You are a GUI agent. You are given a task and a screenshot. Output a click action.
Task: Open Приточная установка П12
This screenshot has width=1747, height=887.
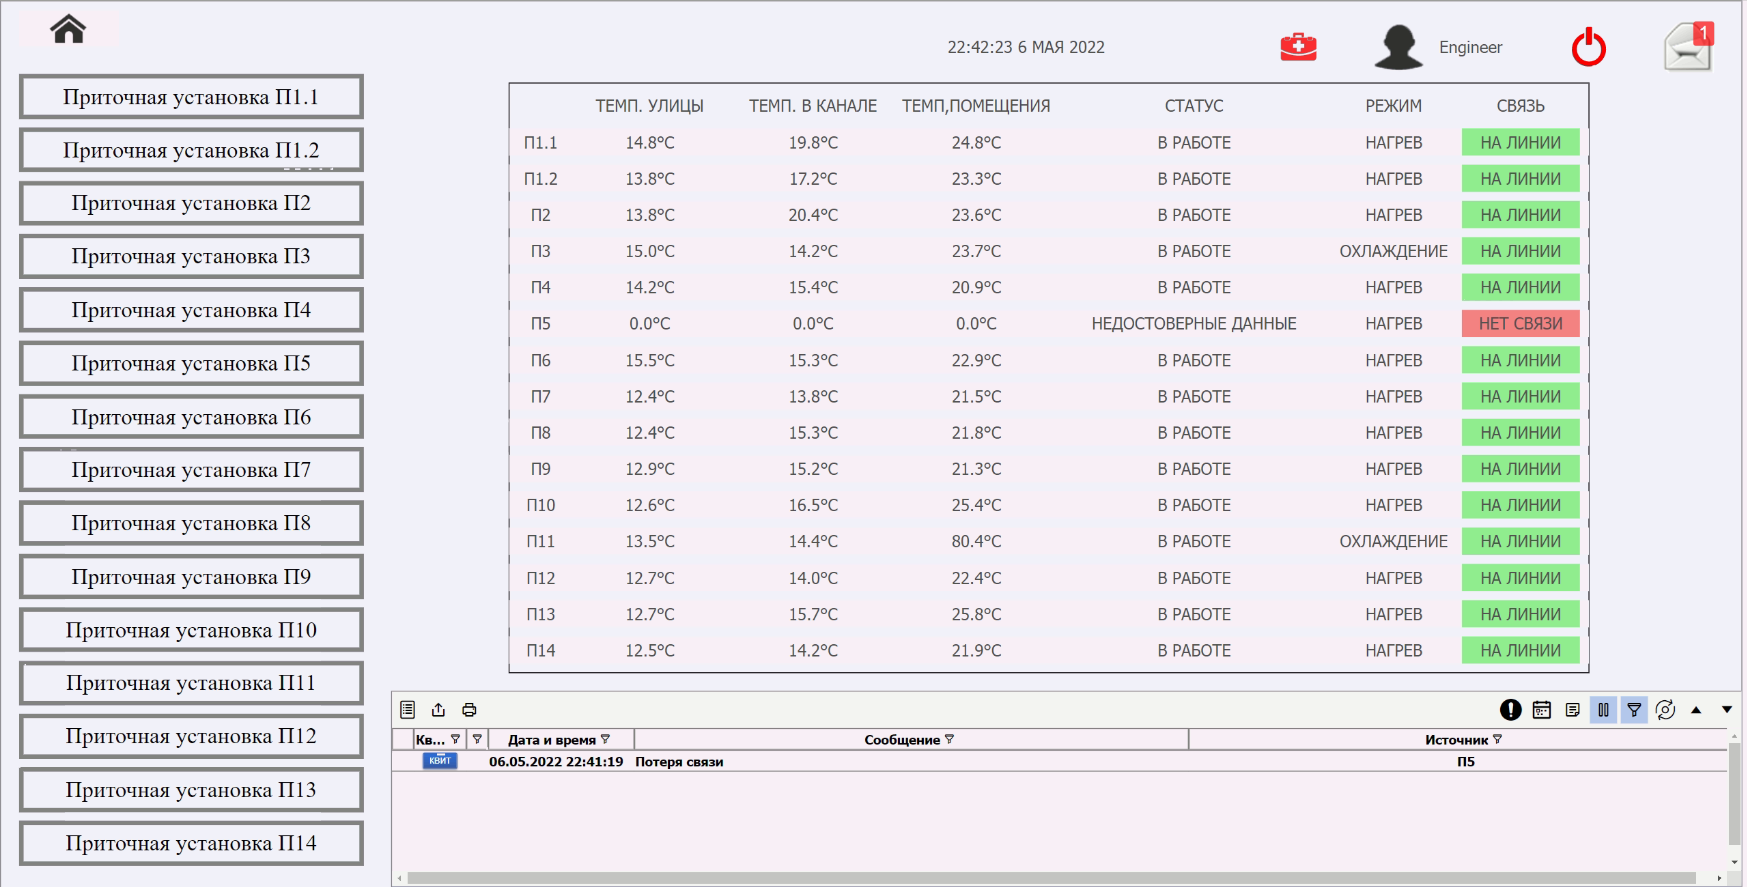191,736
